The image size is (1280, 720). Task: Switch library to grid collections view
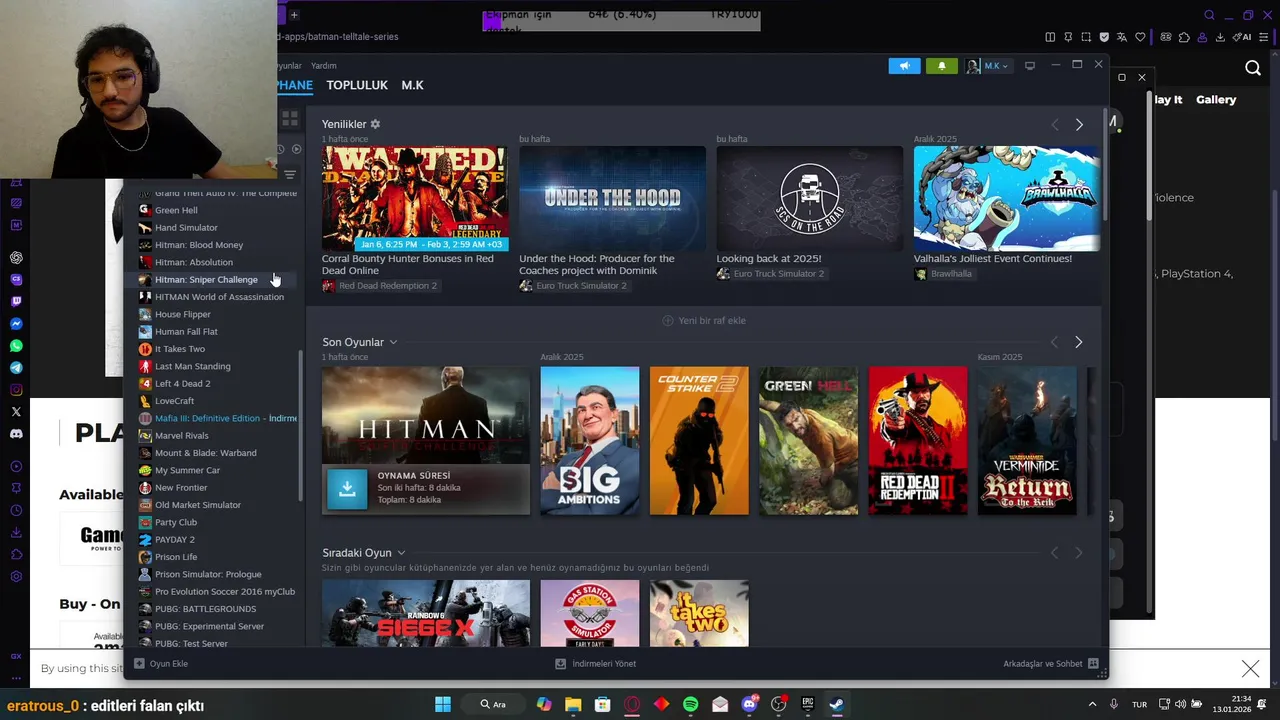[290, 118]
